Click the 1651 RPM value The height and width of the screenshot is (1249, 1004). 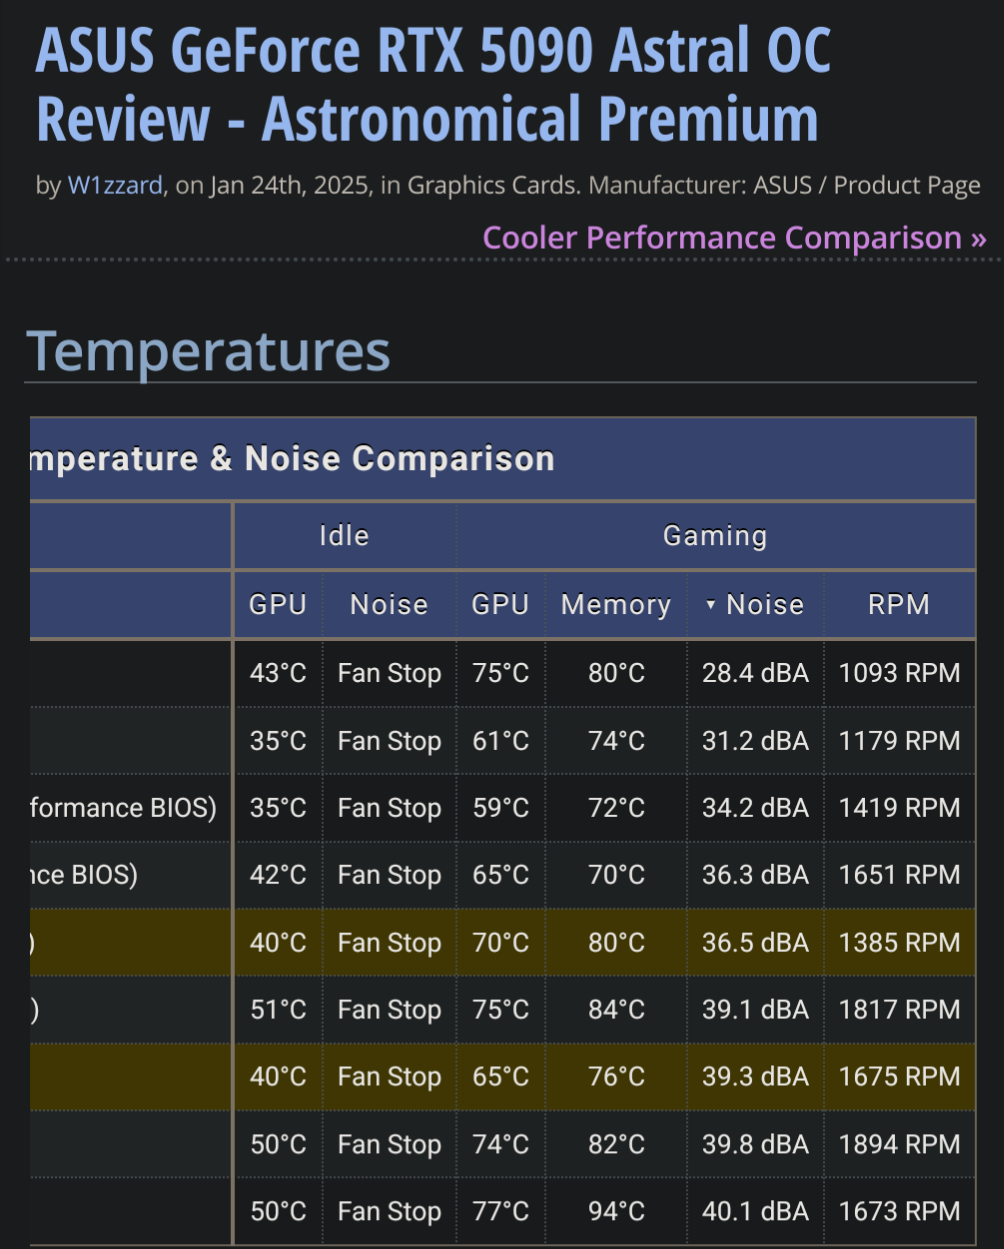[899, 875]
